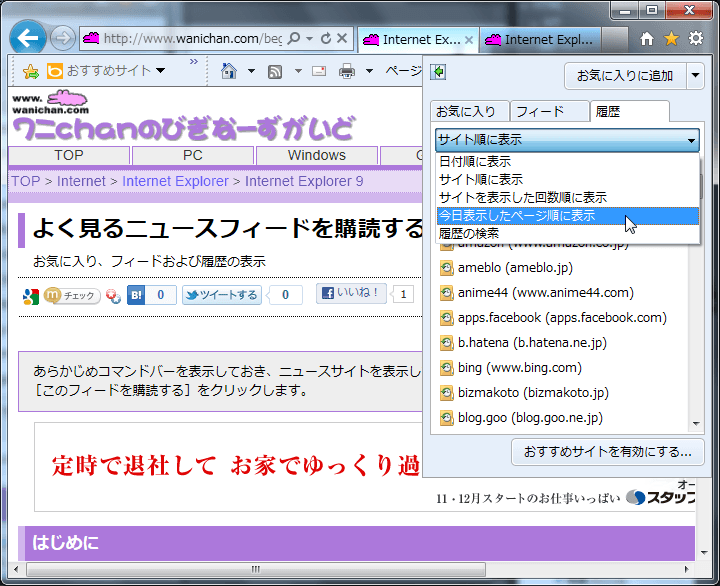
Task: Click おすすめサイトを有効にする... button
Action: pyautogui.click(x=608, y=452)
